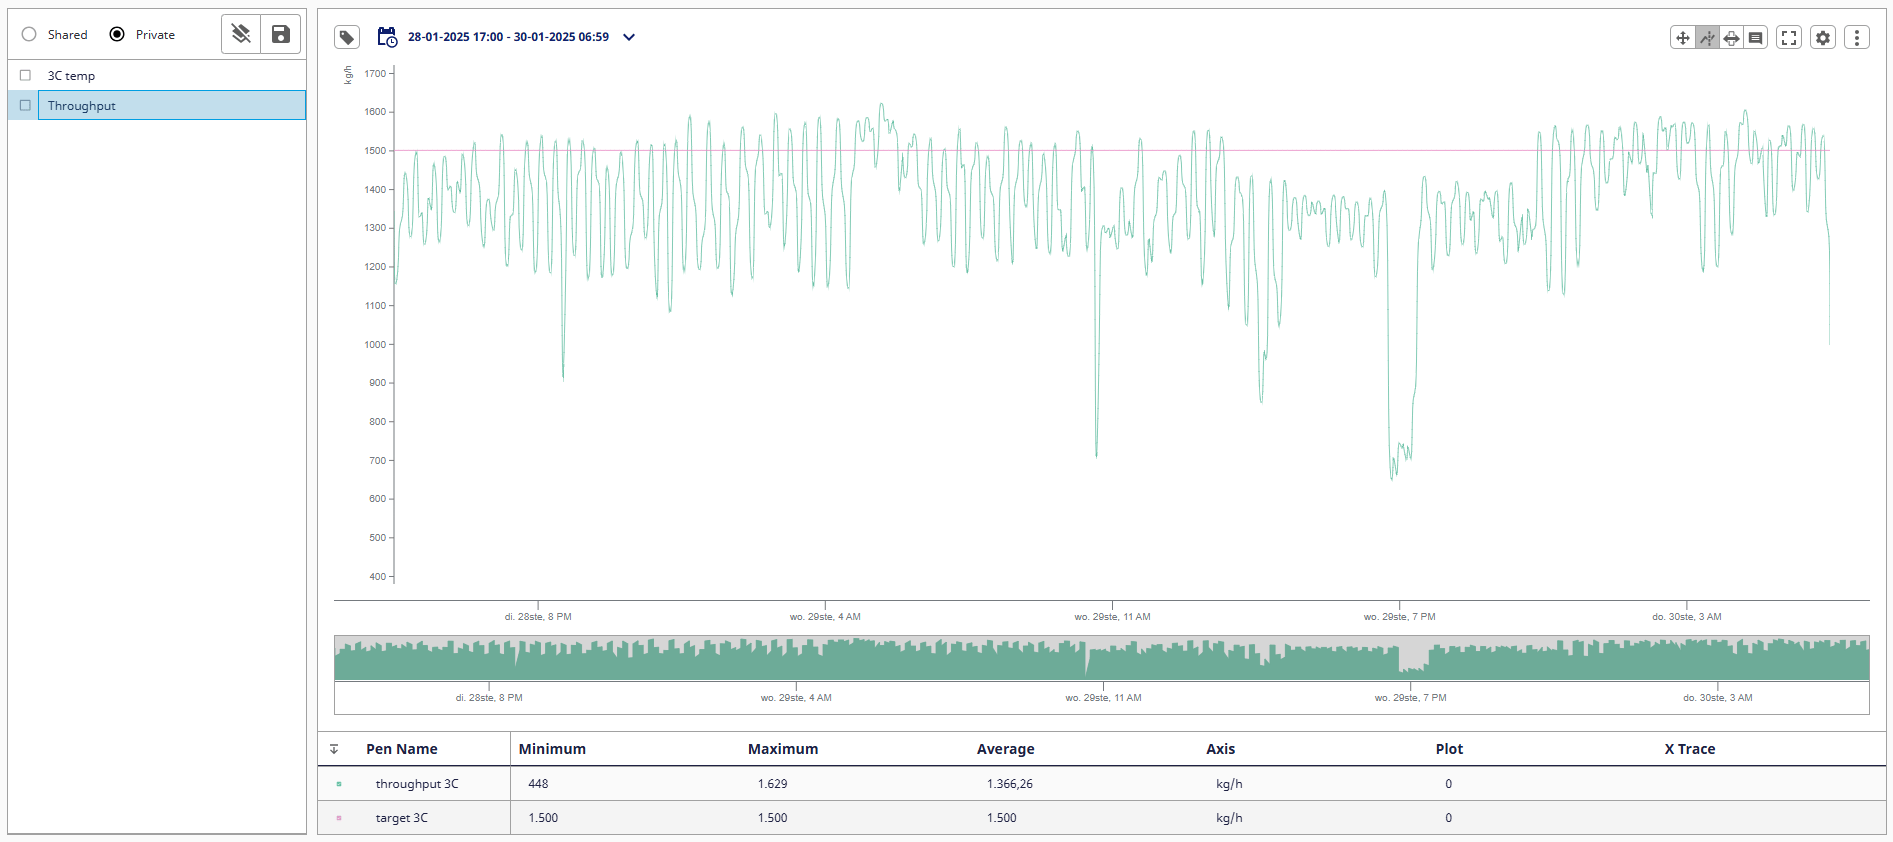Image resolution: width=1893 pixels, height=842 pixels.
Task: Click the Maximum column header
Action: tap(782, 749)
